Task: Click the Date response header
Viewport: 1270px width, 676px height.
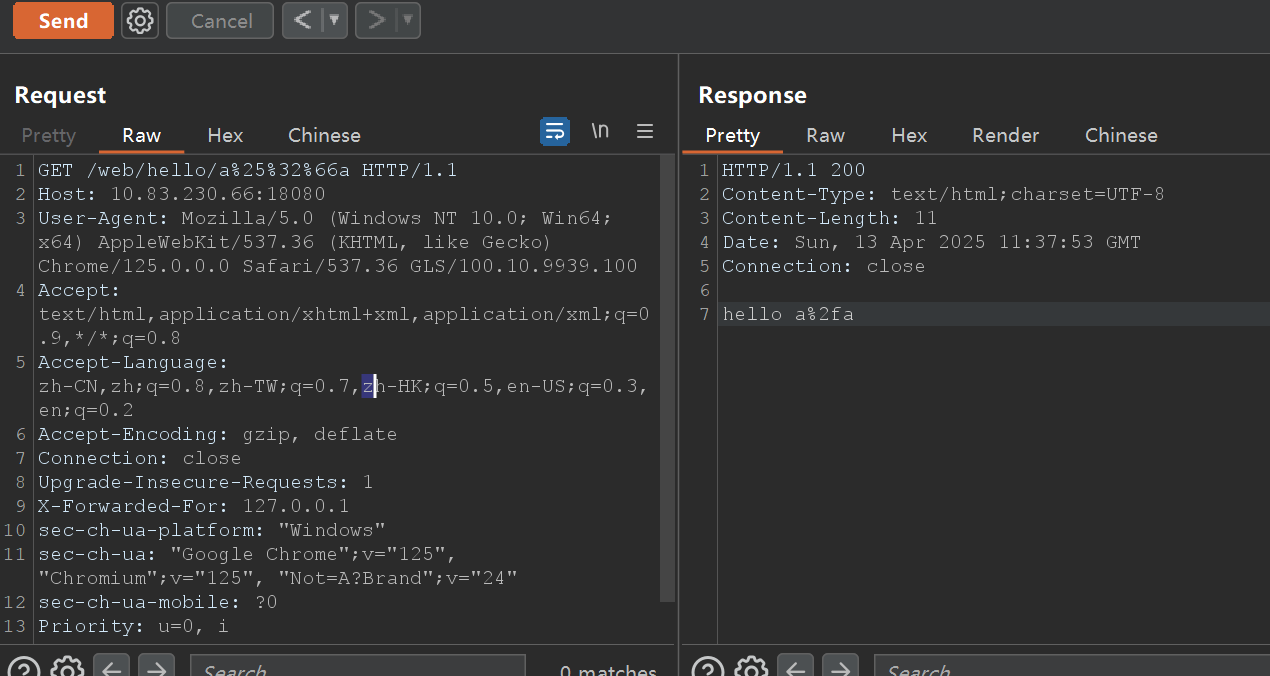Action: pyautogui.click(x=931, y=242)
